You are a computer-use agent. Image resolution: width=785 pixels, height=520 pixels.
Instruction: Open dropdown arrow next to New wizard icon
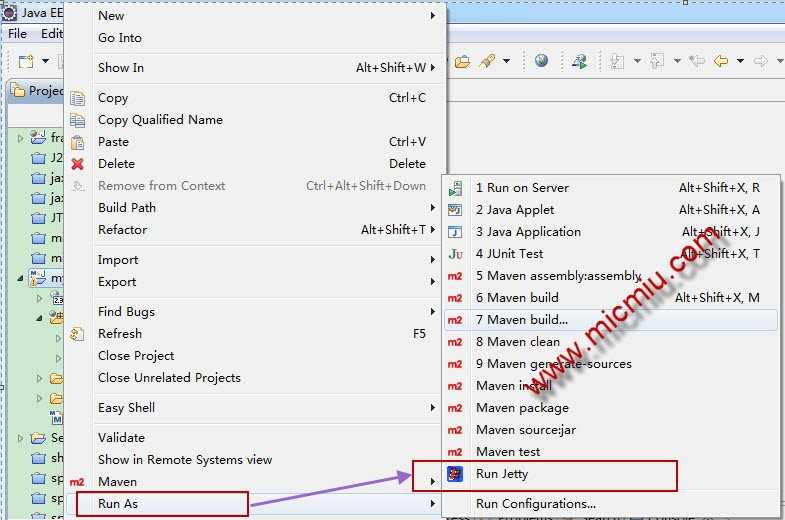point(46,62)
